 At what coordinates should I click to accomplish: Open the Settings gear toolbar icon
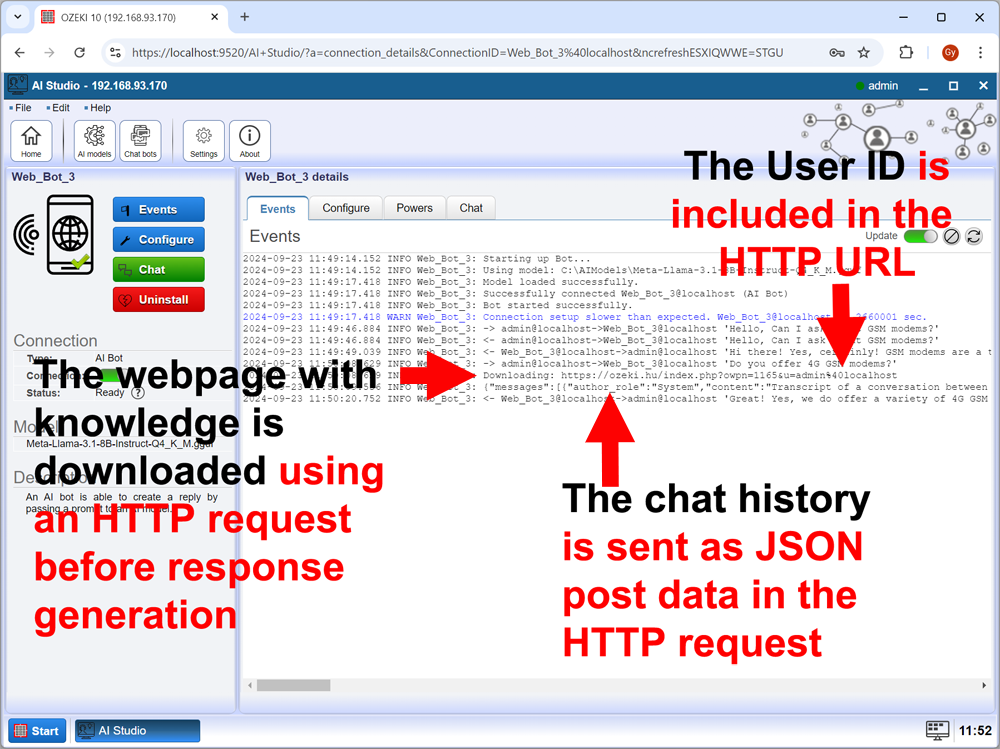pyautogui.click(x=203, y=140)
